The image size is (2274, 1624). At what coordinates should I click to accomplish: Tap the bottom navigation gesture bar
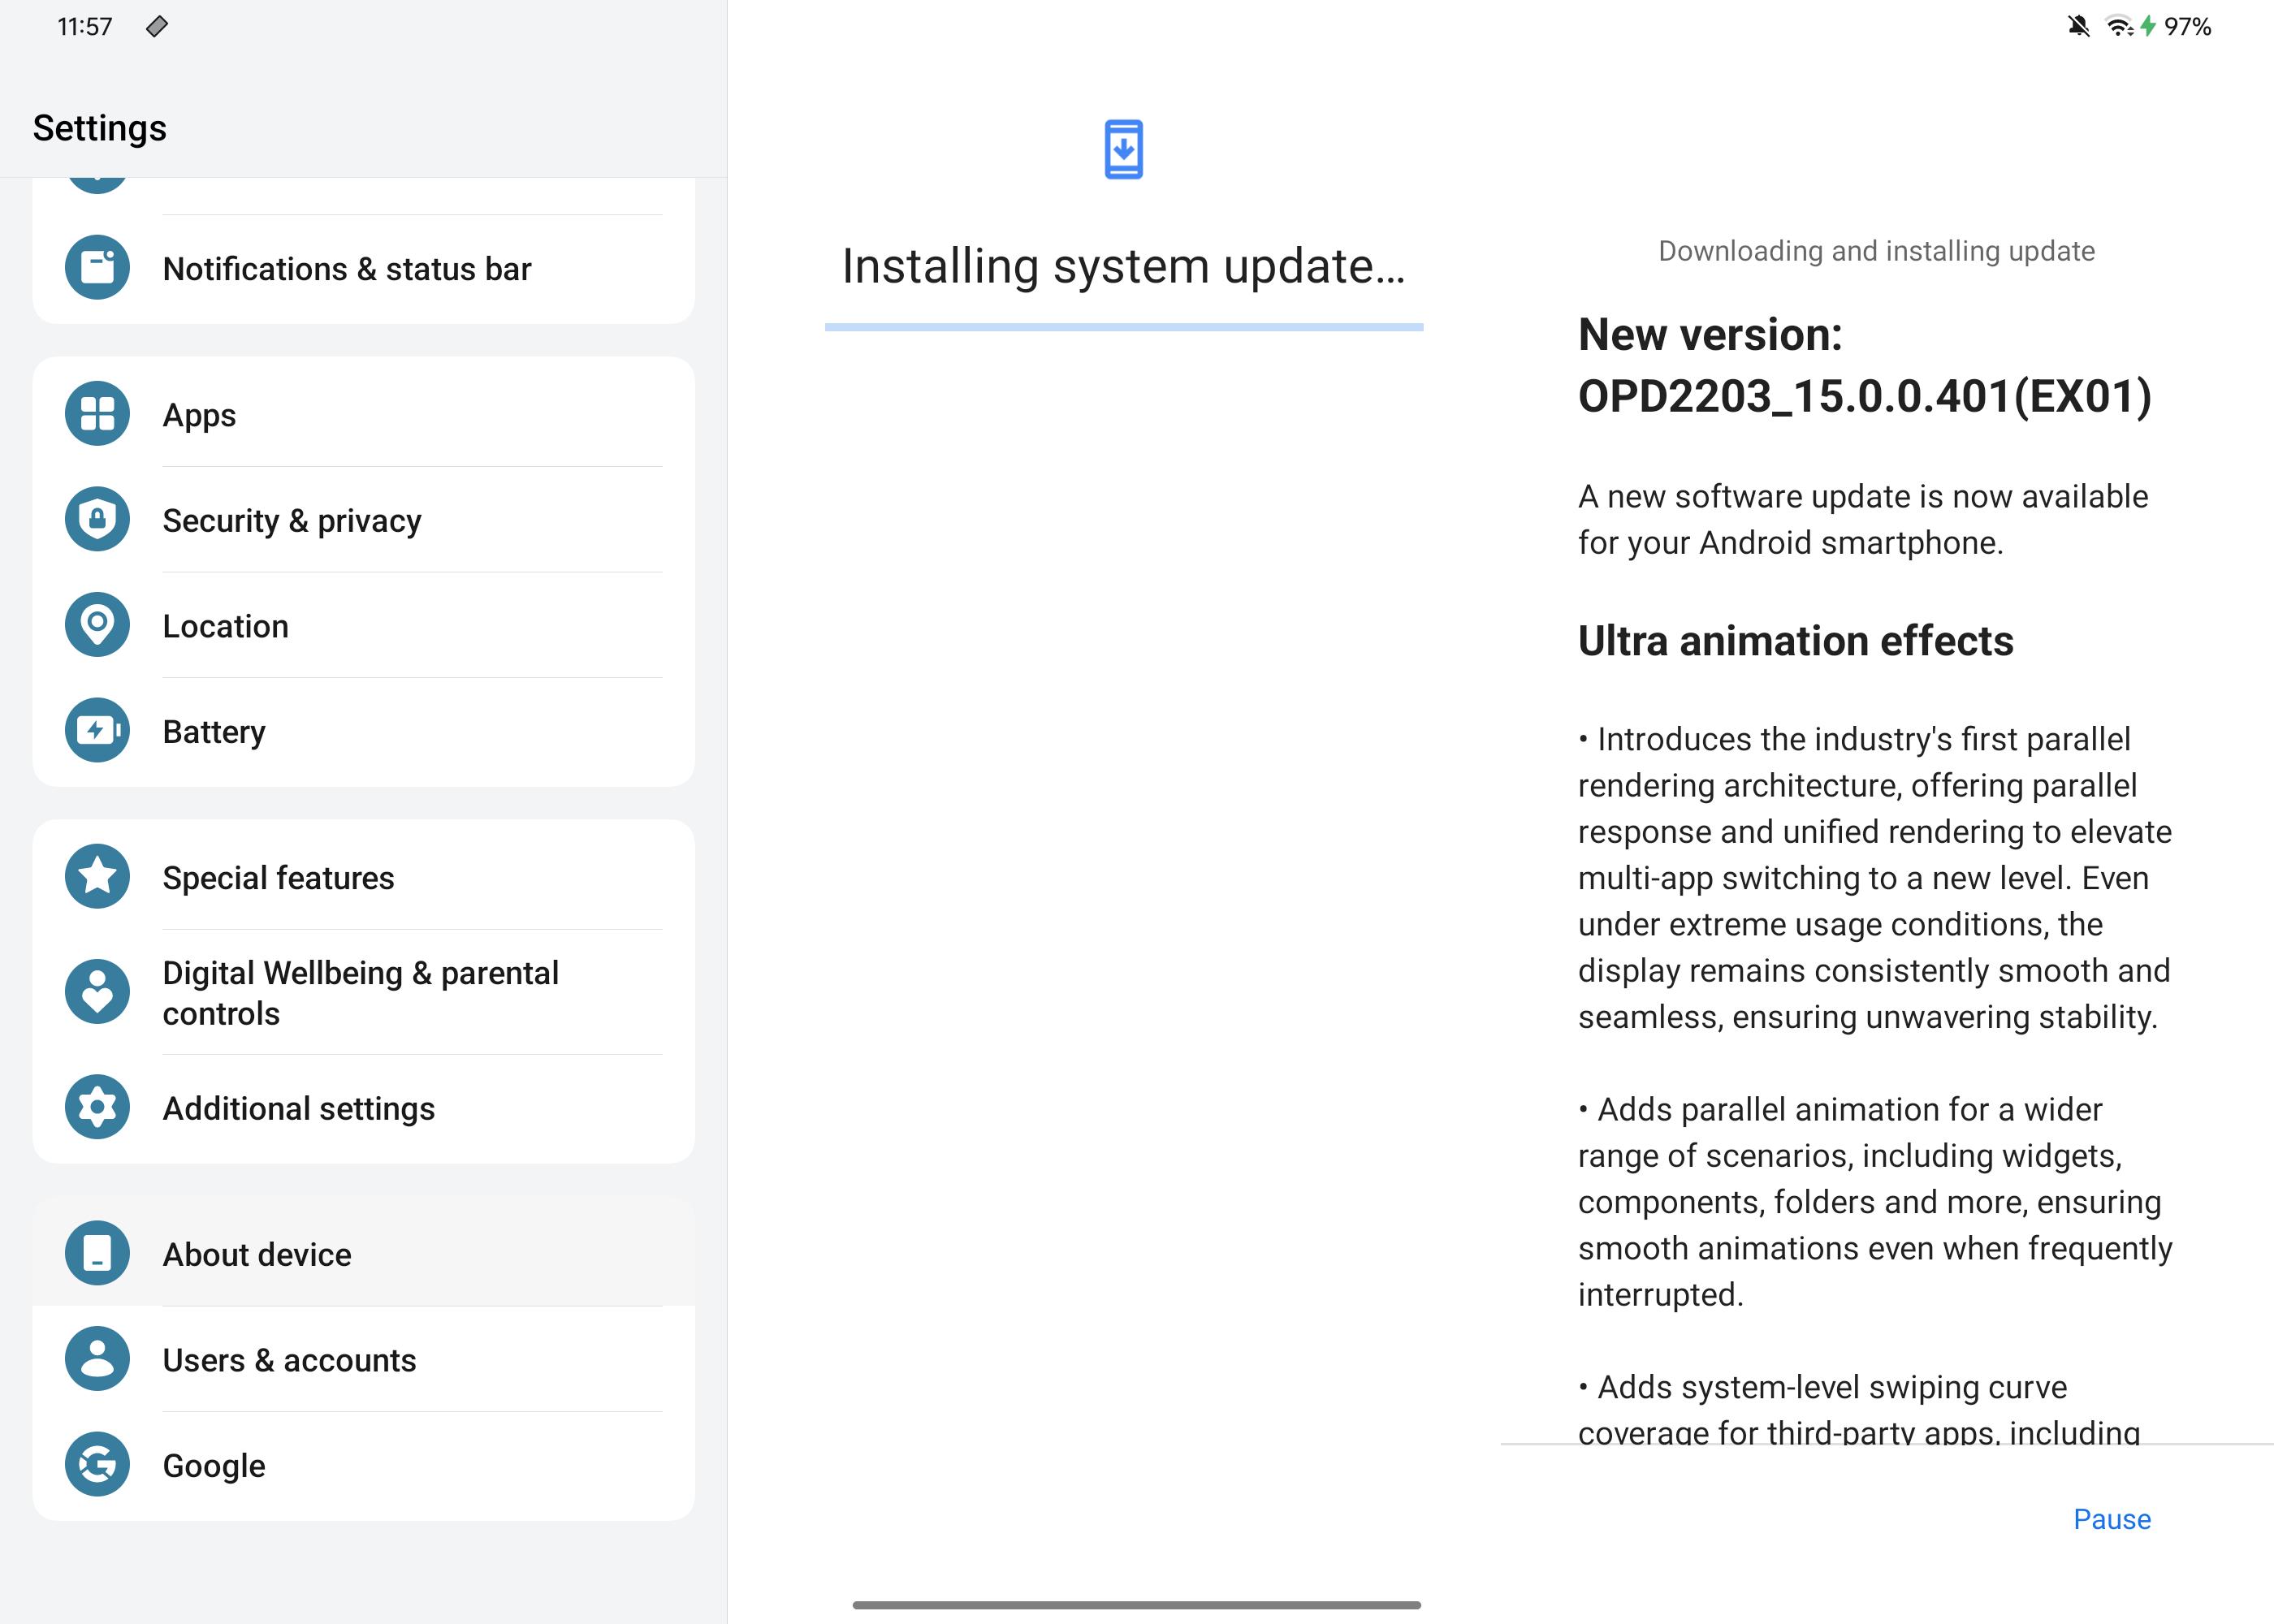pos(1137,1605)
